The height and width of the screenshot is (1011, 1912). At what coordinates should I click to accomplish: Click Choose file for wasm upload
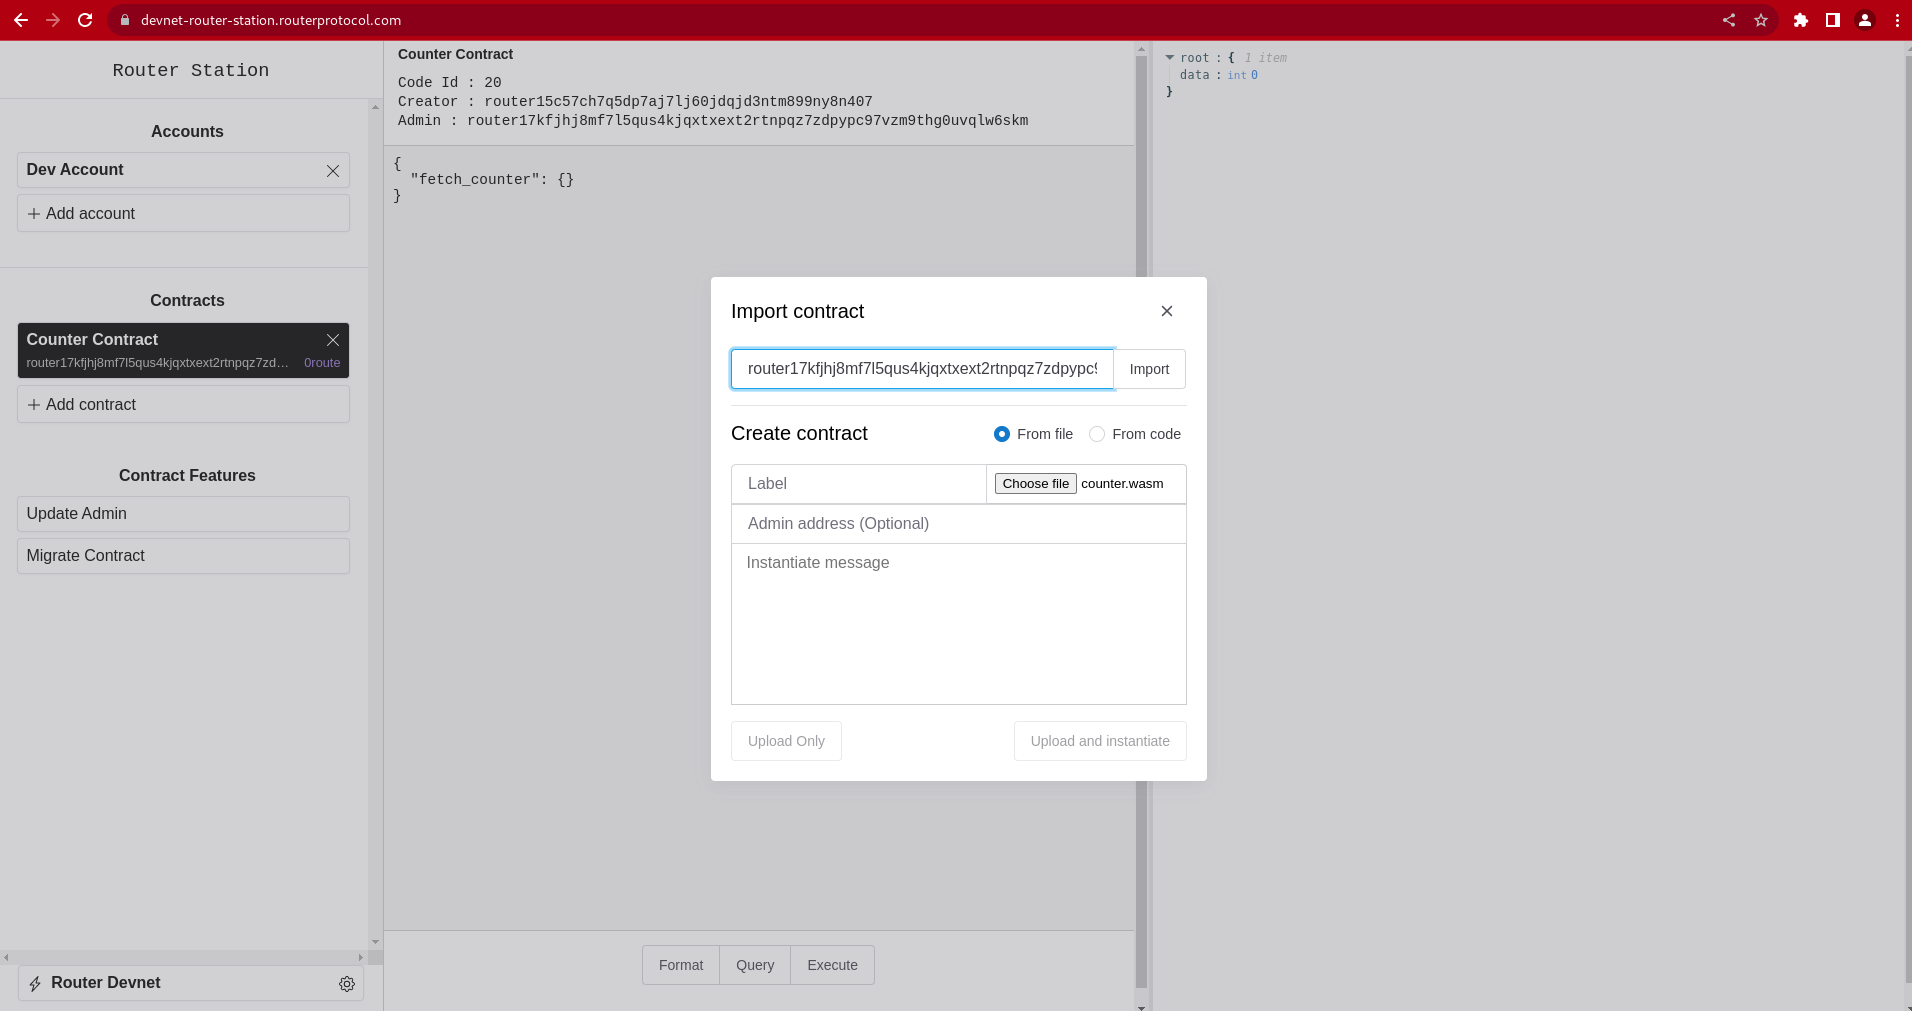tap(1035, 484)
